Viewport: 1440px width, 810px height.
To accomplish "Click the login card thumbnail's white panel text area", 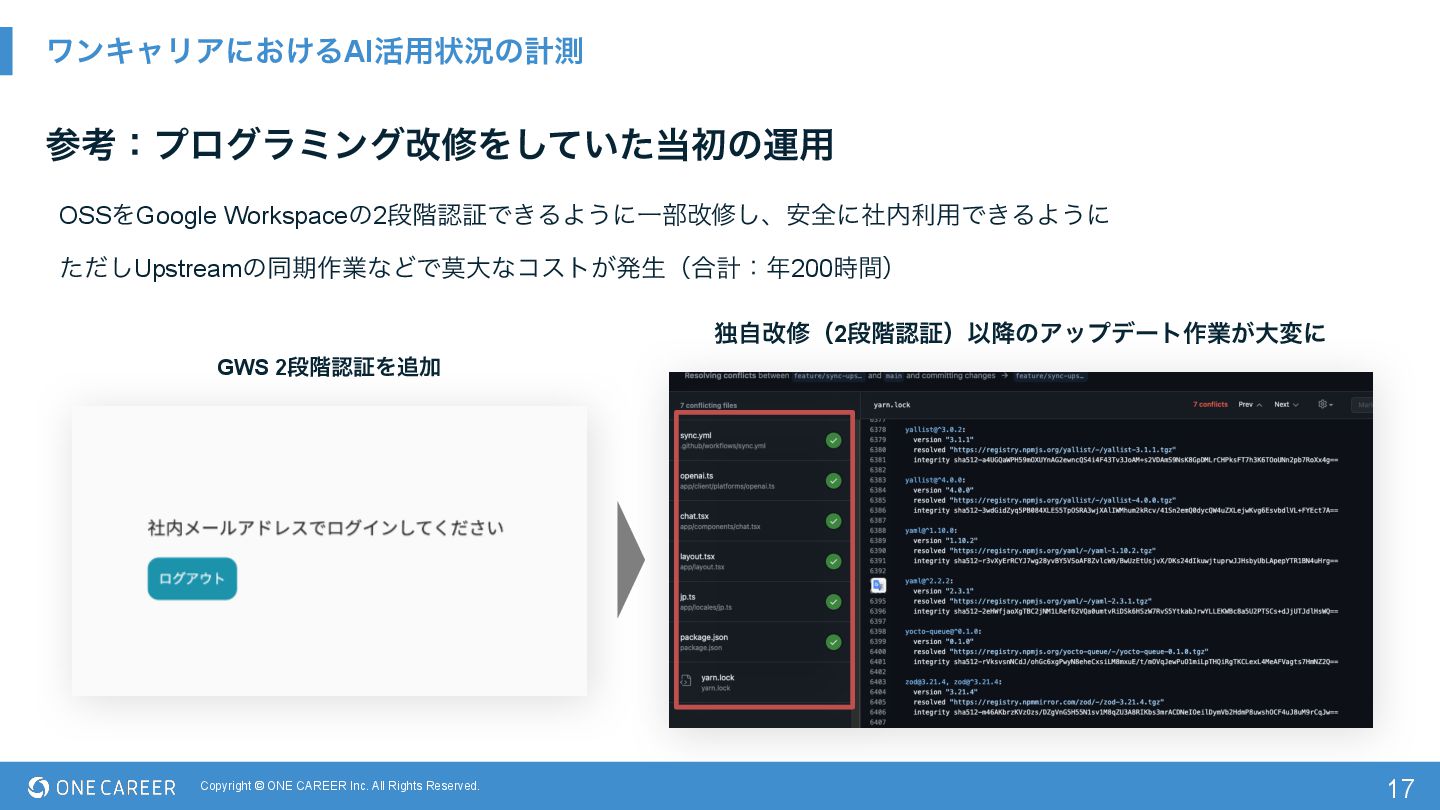I will coord(329,551).
